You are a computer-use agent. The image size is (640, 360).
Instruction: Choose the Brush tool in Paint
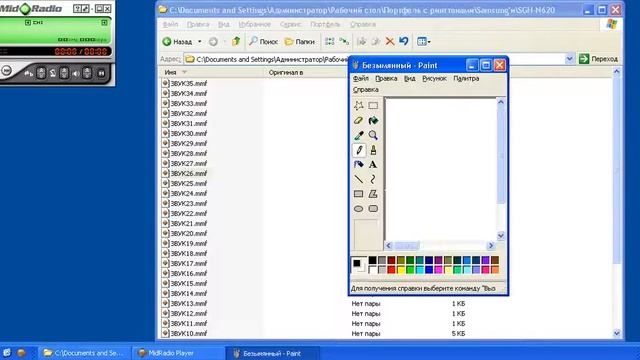click(373, 150)
